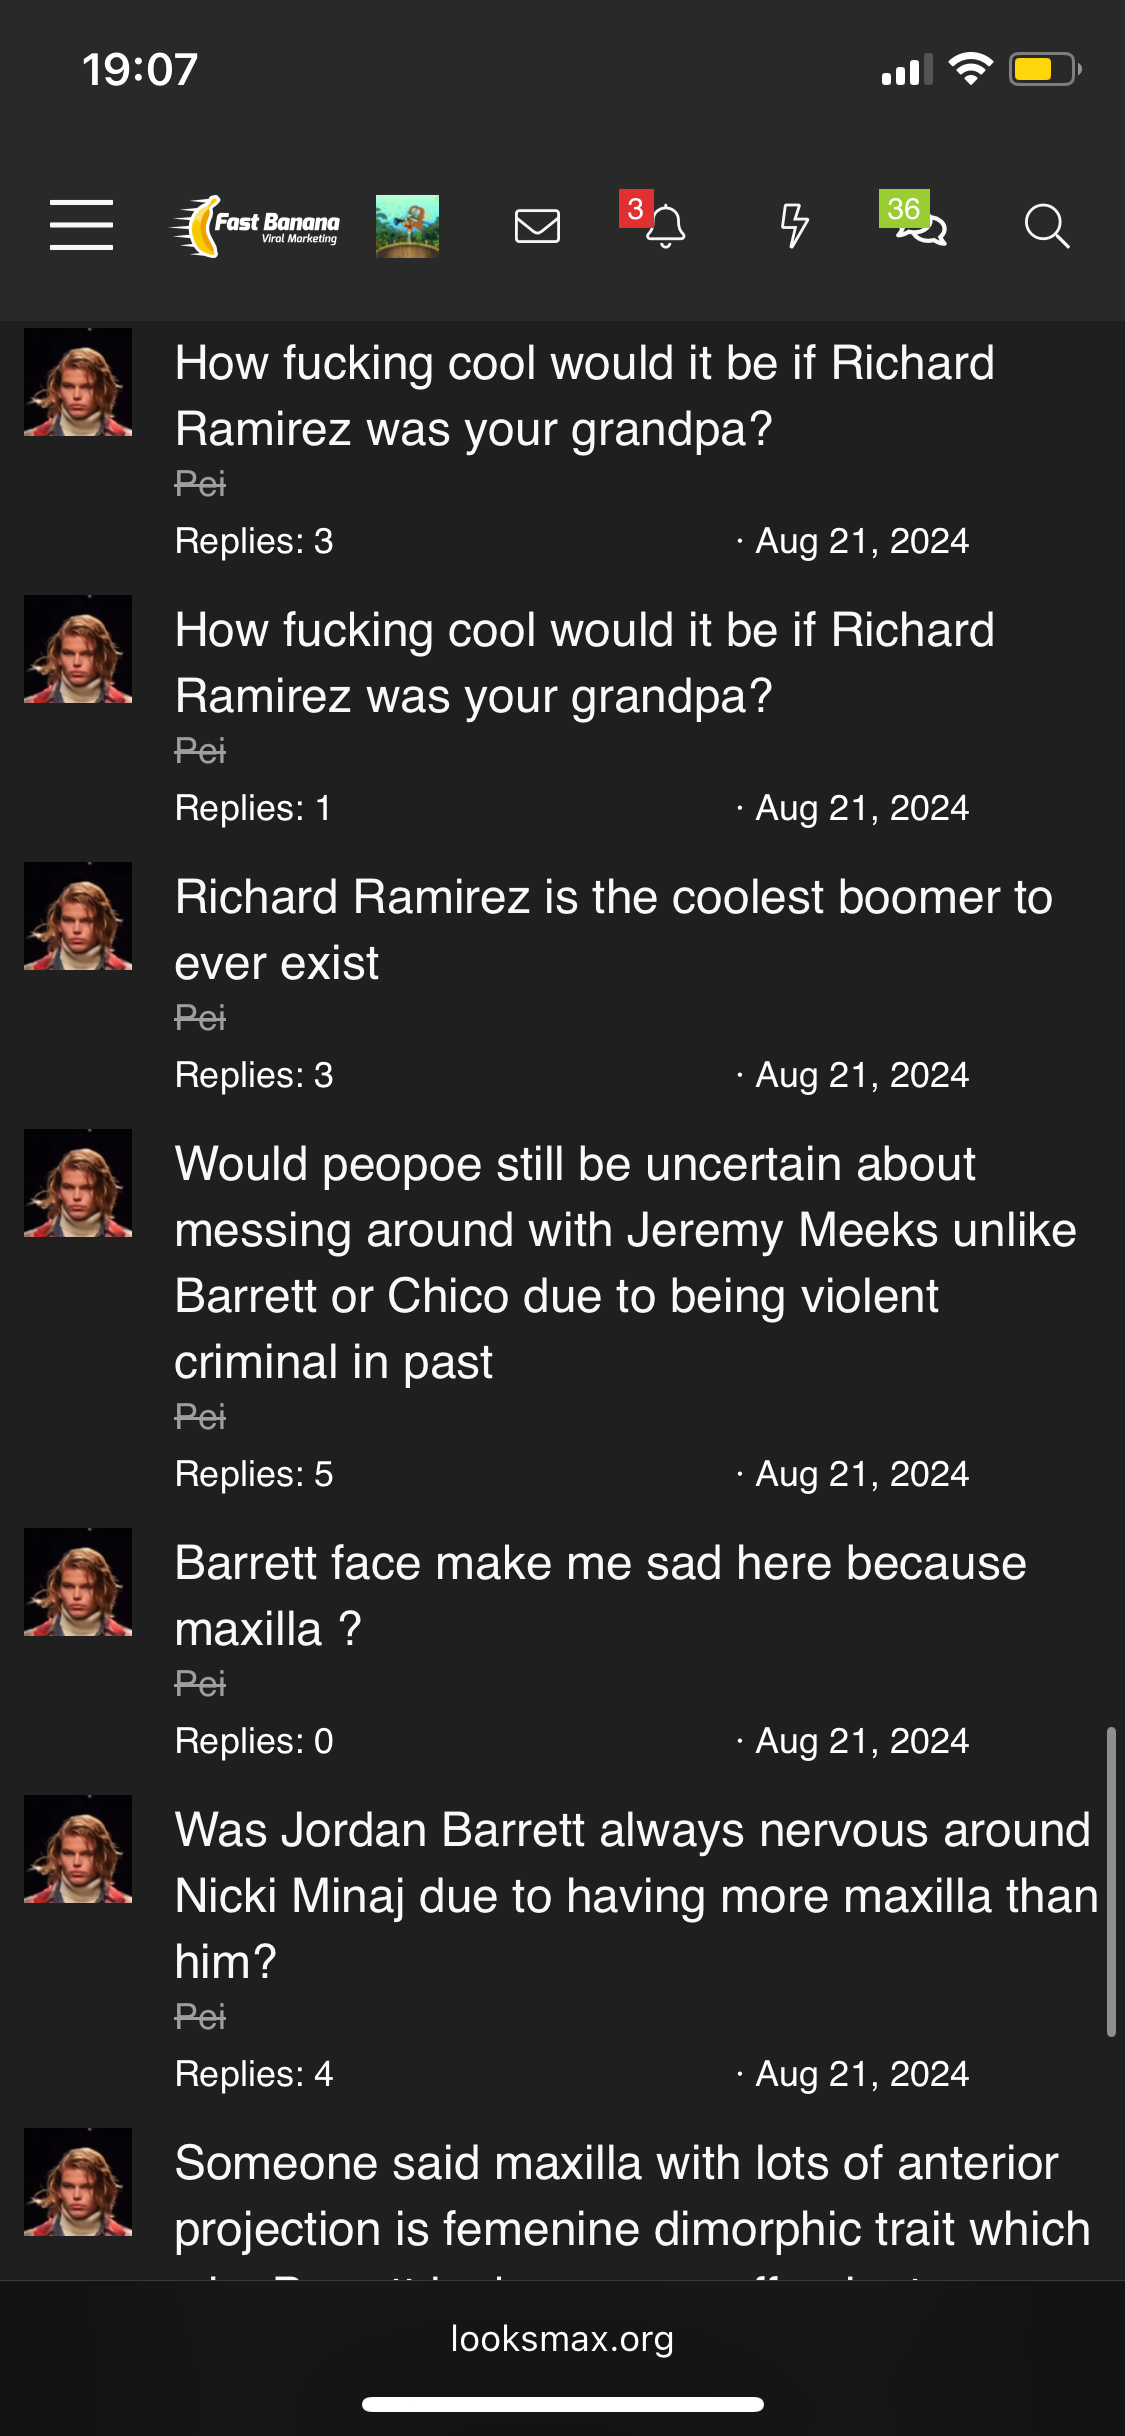Open the Richard Ramirez grandpa thread with 3 replies
The height and width of the screenshot is (2436, 1125).
point(584,396)
